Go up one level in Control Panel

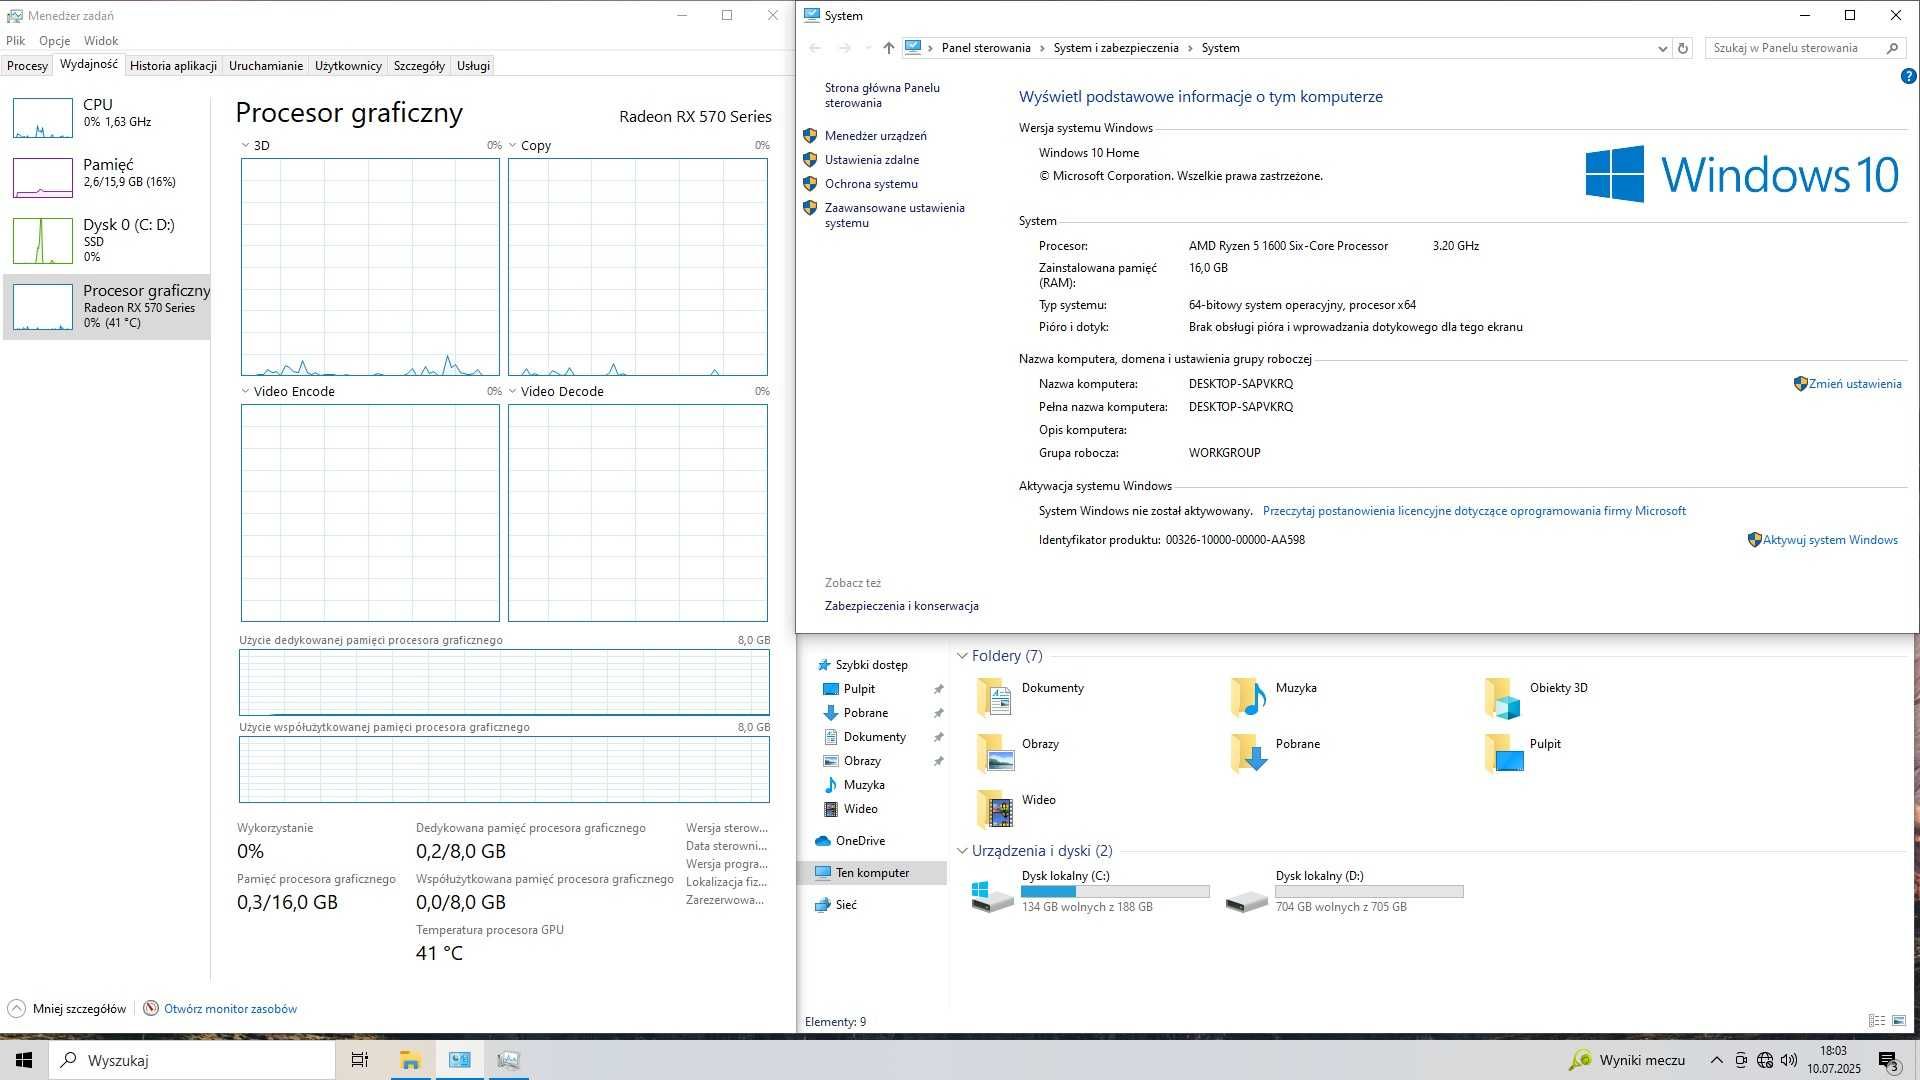pyautogui.click(x=888, y=48)
